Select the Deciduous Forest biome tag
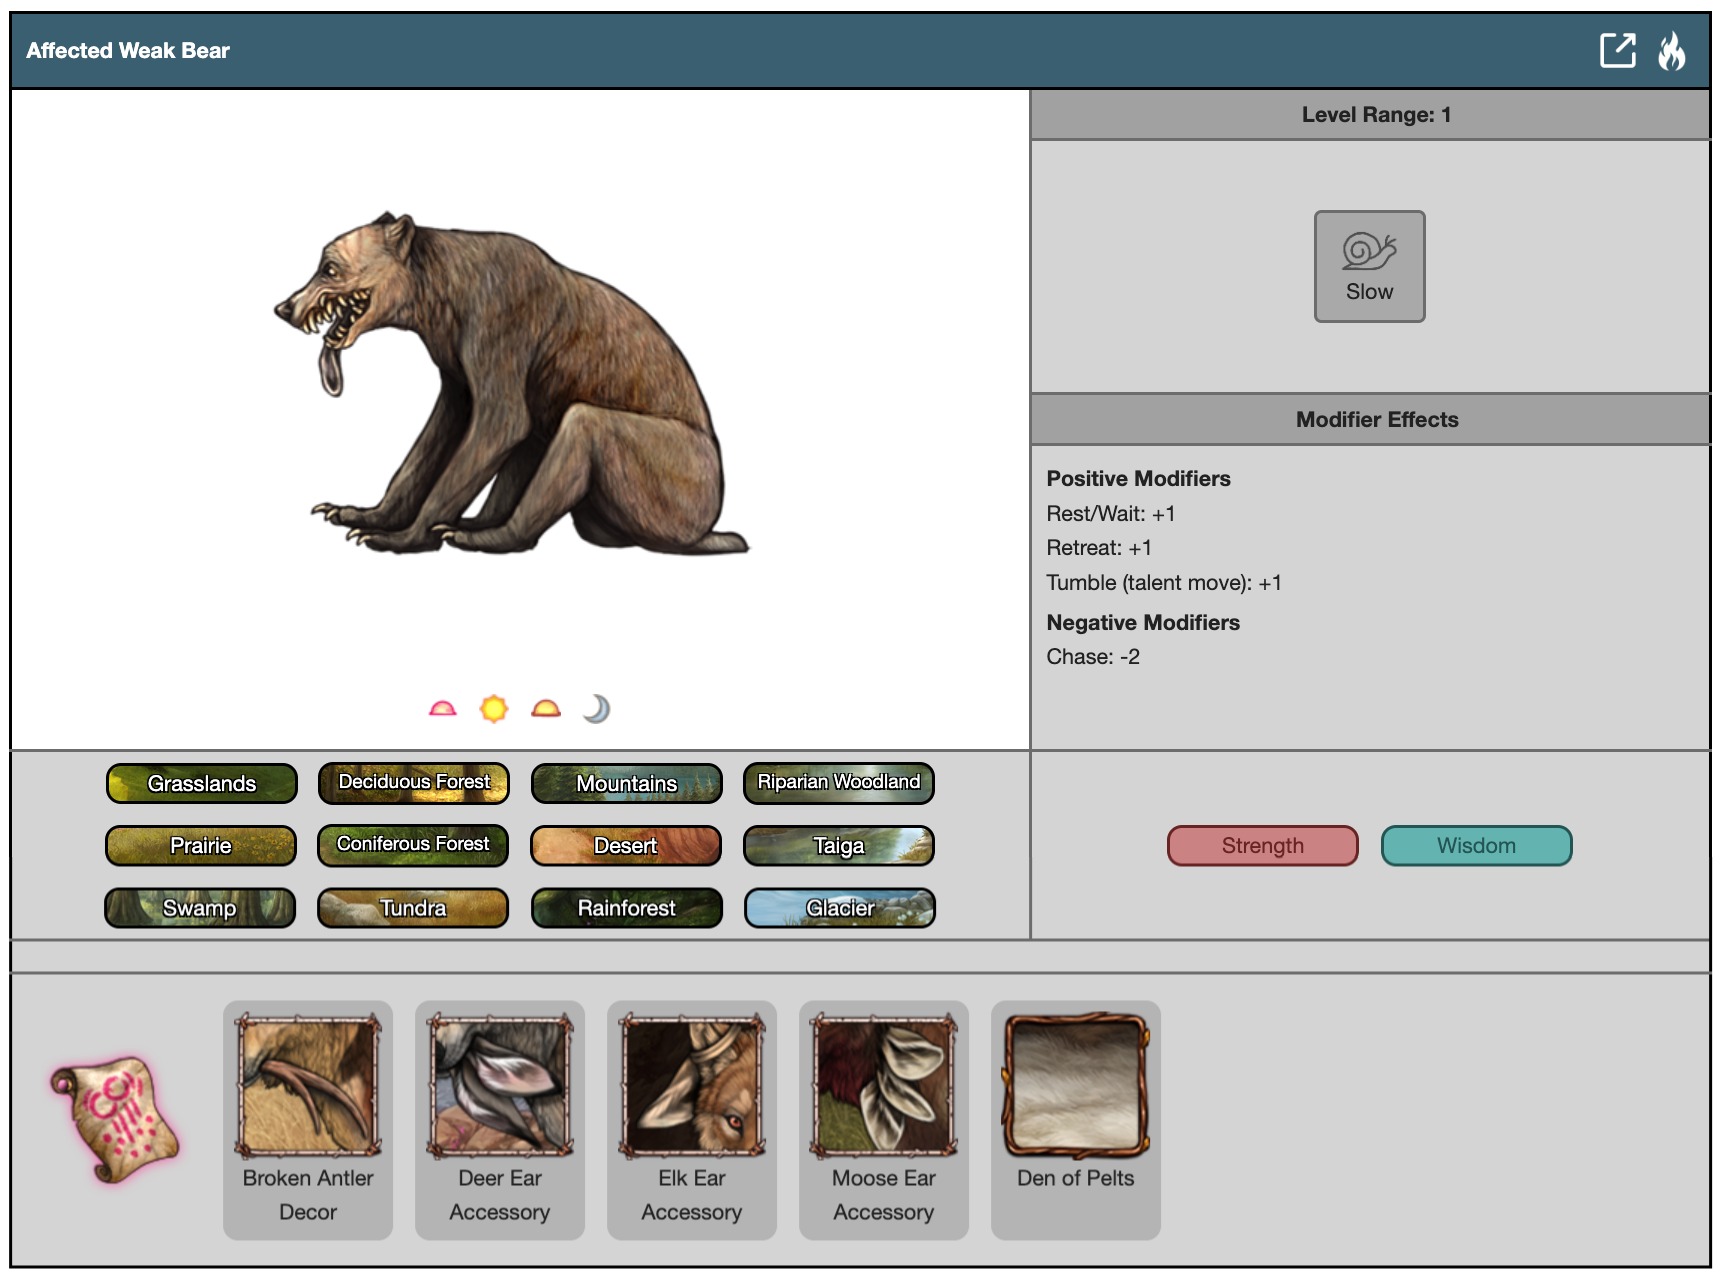Screen dimensions: 1721x1278 (x=414, y=783)
